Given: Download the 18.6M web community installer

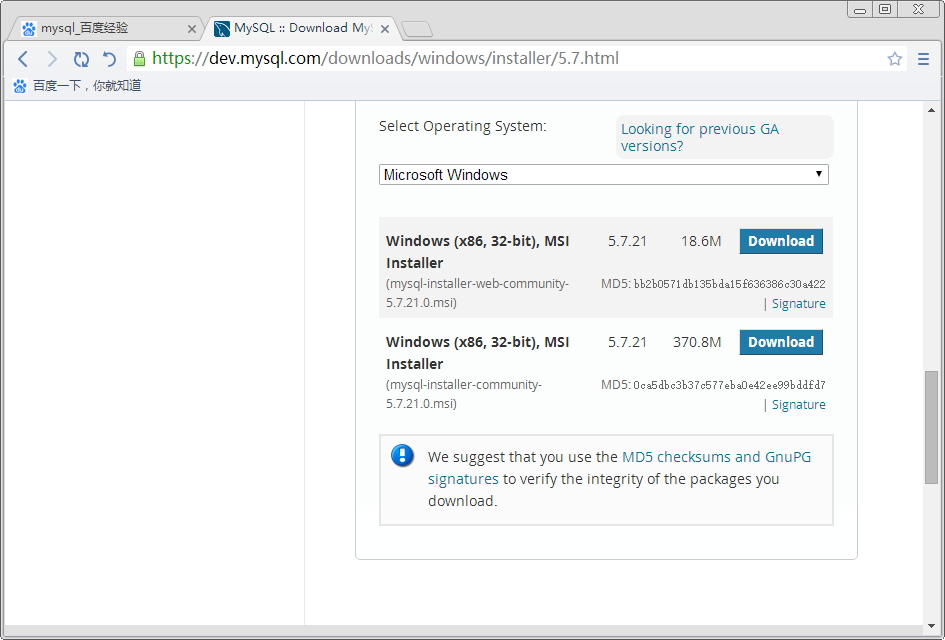Looking at the screenshot, I should coord(781,241).
